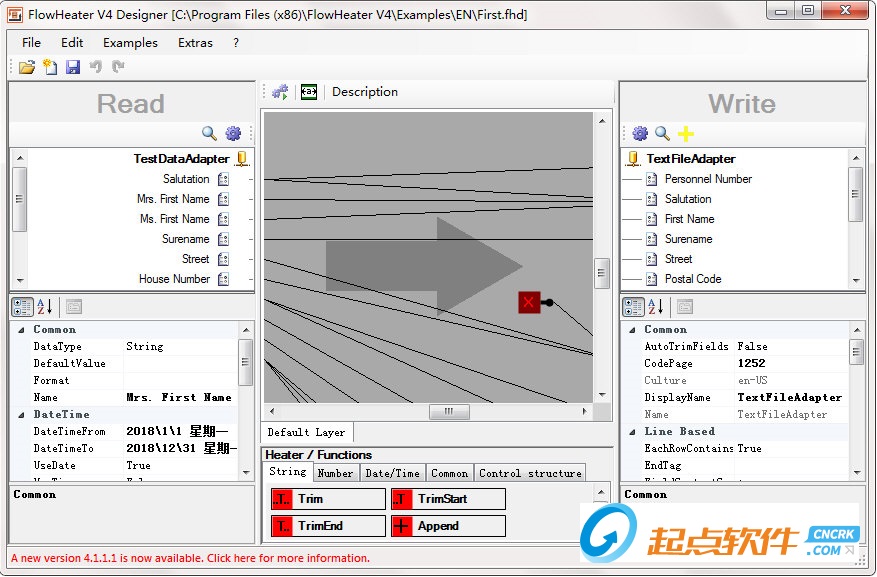Click the Personnel Number field icon
The image size is (877, 577).
coord(651,179)
